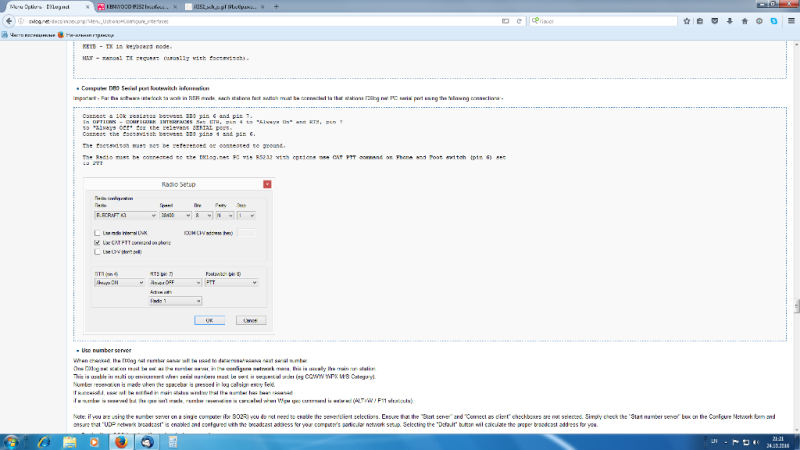Close the if232_sch_p.gif tab
800x450 pixels.
(x=263, y=7)
